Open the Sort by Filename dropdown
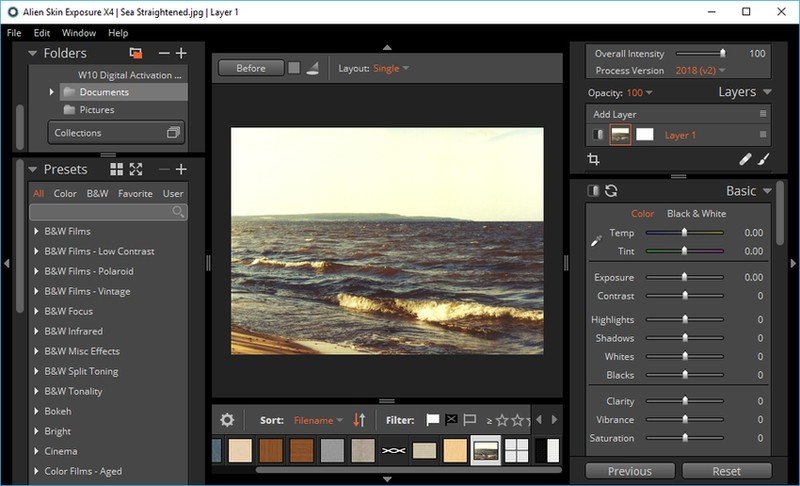Image resolution: width=800 pixels, height=486 pixels. [x=318, y=421]
